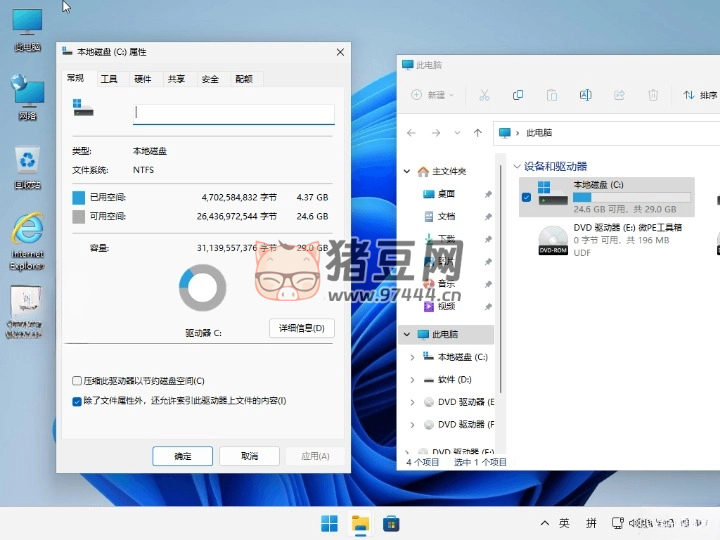Viewport: 720px width, 540px height.
Task: Open the 新建 (New) dropdown menu
Action: pyautogui.click(x=432, y=95)
